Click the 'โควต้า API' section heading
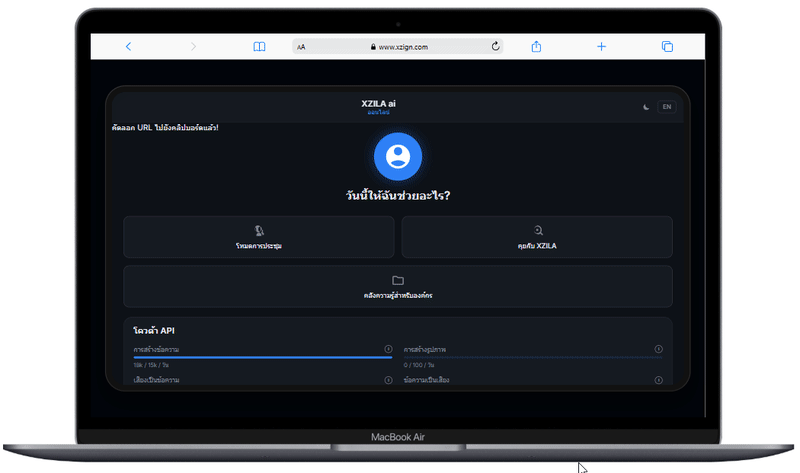This screenshot has height=473, width=800. 154,331
